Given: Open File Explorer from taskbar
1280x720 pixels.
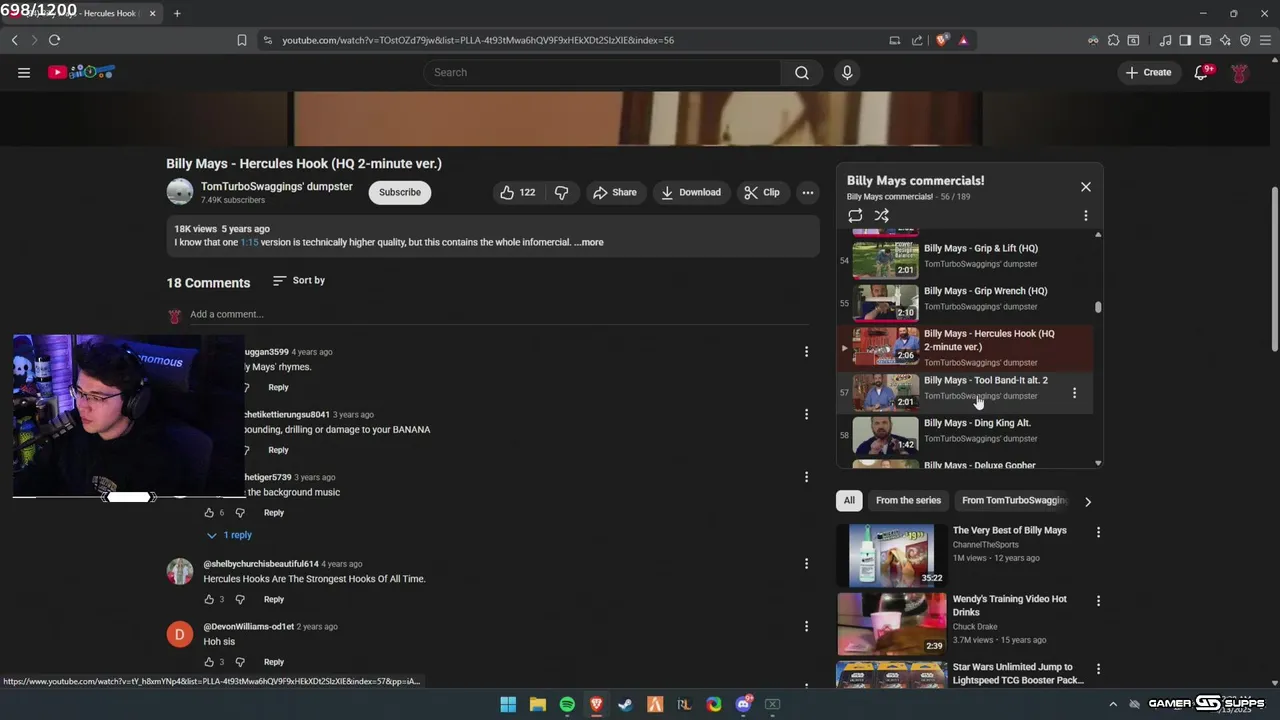Looking at the screenshot, I should pyautogui.click(x=538, y=704).
